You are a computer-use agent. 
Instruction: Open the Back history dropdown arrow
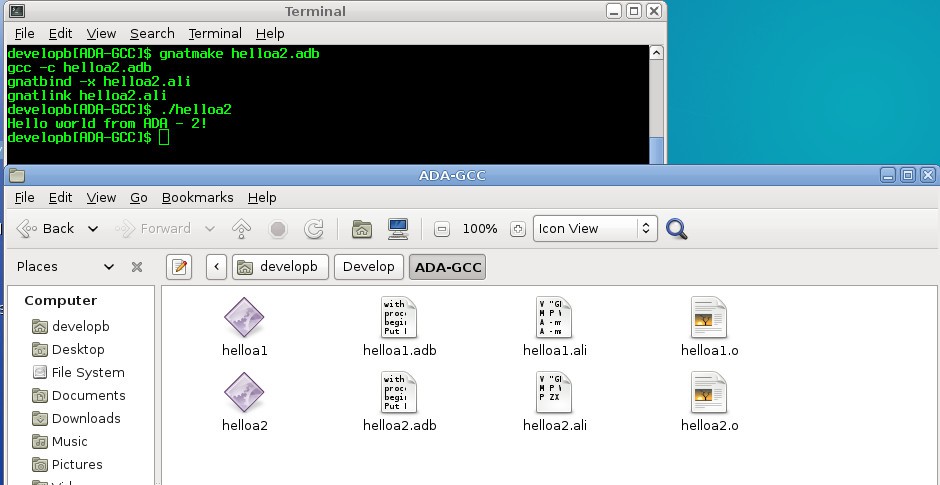click(x=93, y=228)
